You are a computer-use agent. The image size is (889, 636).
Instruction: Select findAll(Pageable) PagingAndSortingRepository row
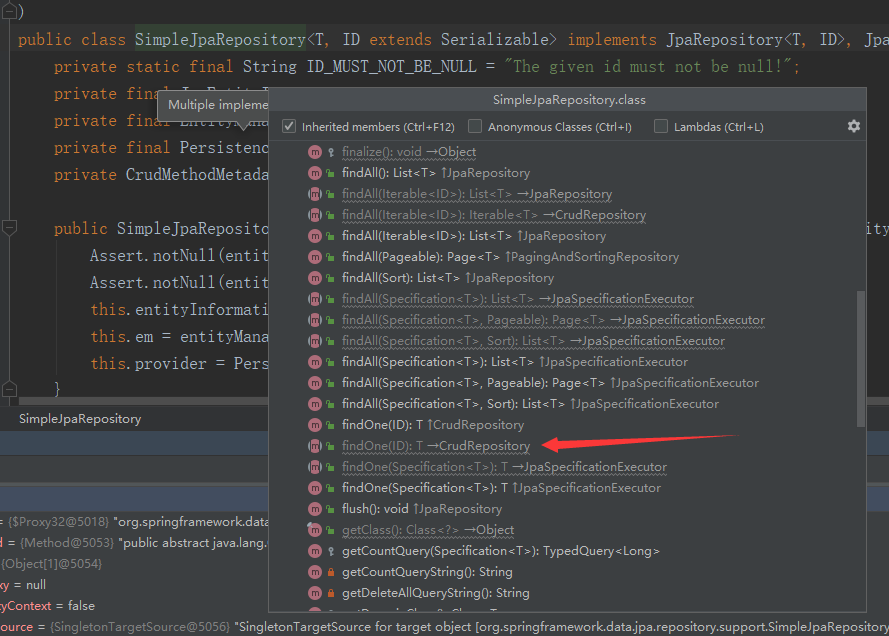click(x=567, y=257)
